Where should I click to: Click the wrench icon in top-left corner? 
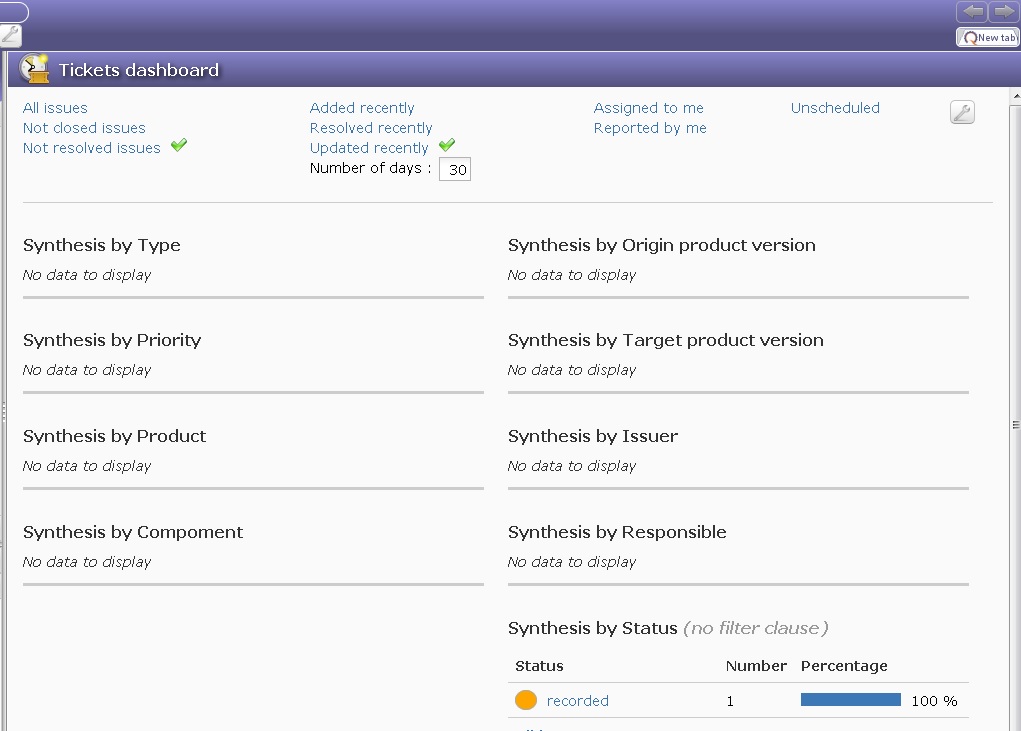(x=10, y=35)
